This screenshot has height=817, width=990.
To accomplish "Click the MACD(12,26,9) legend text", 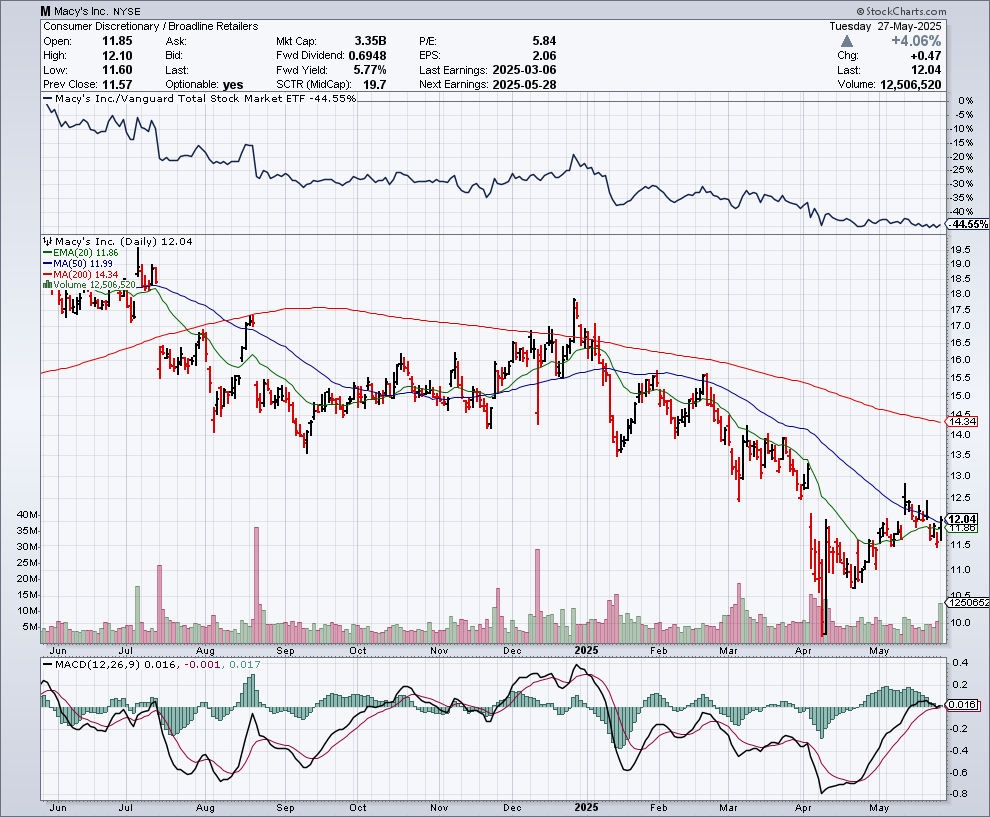I will coord(98,664).
